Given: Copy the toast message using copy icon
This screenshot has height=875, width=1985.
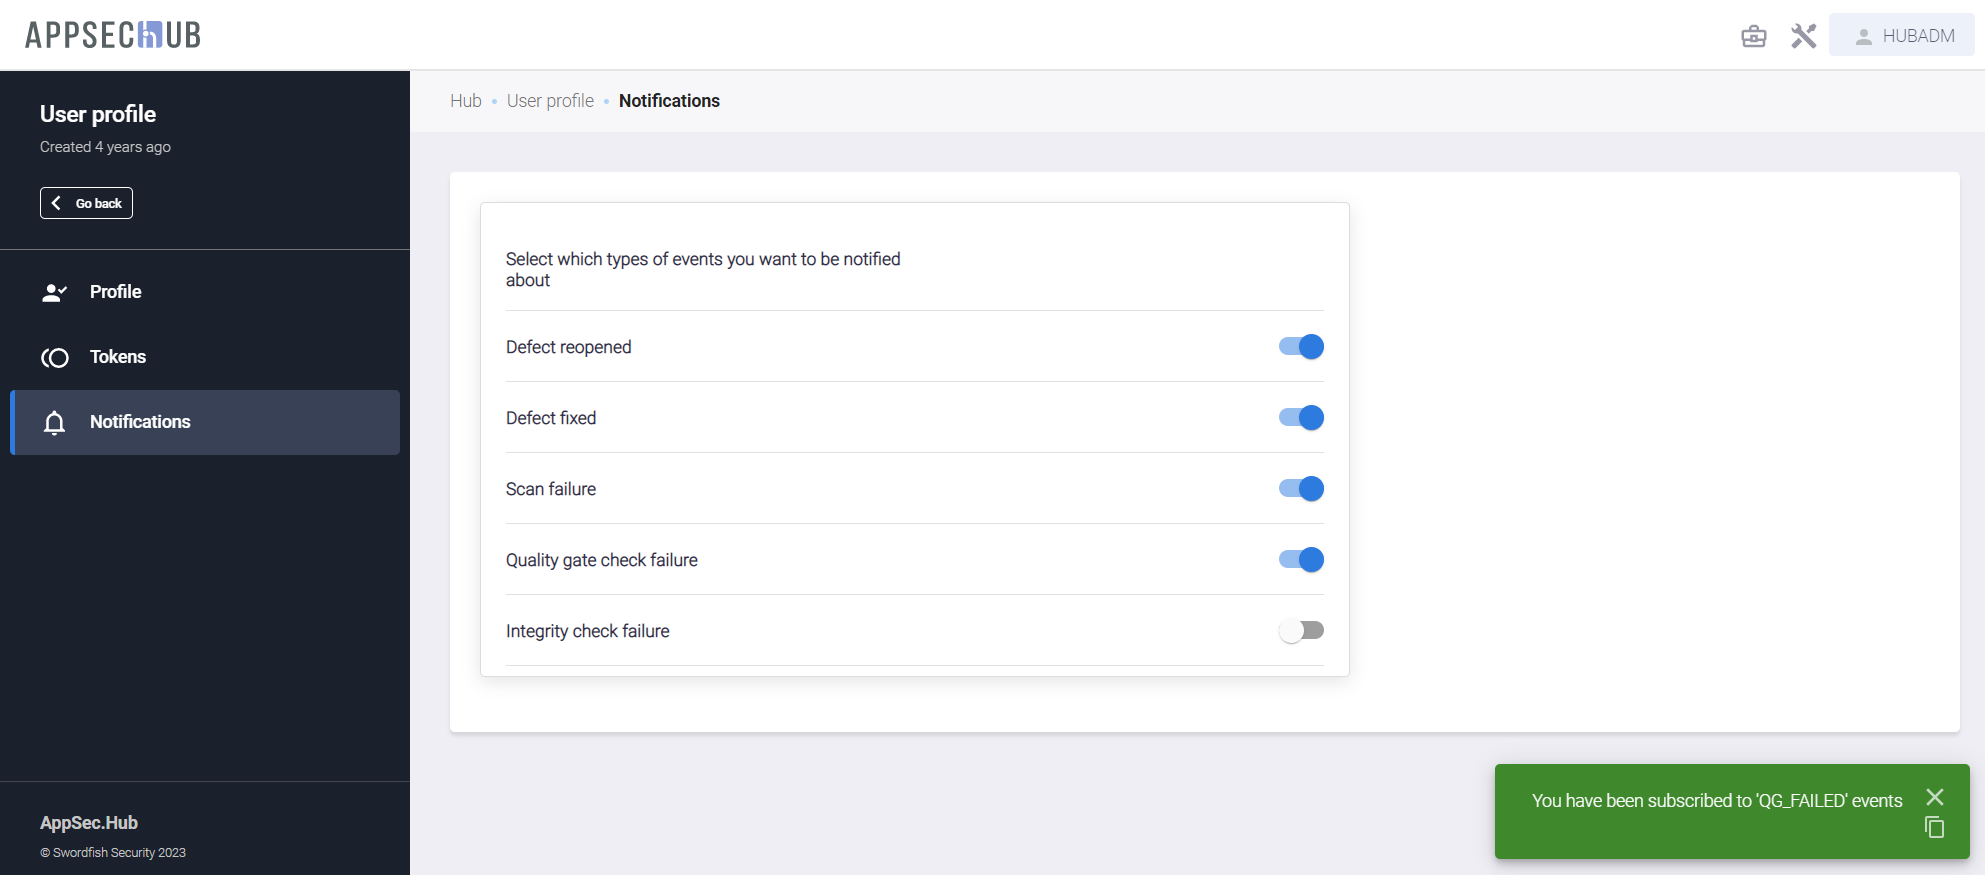Looking at the screenshot, I should click(x=1934, y=827).
